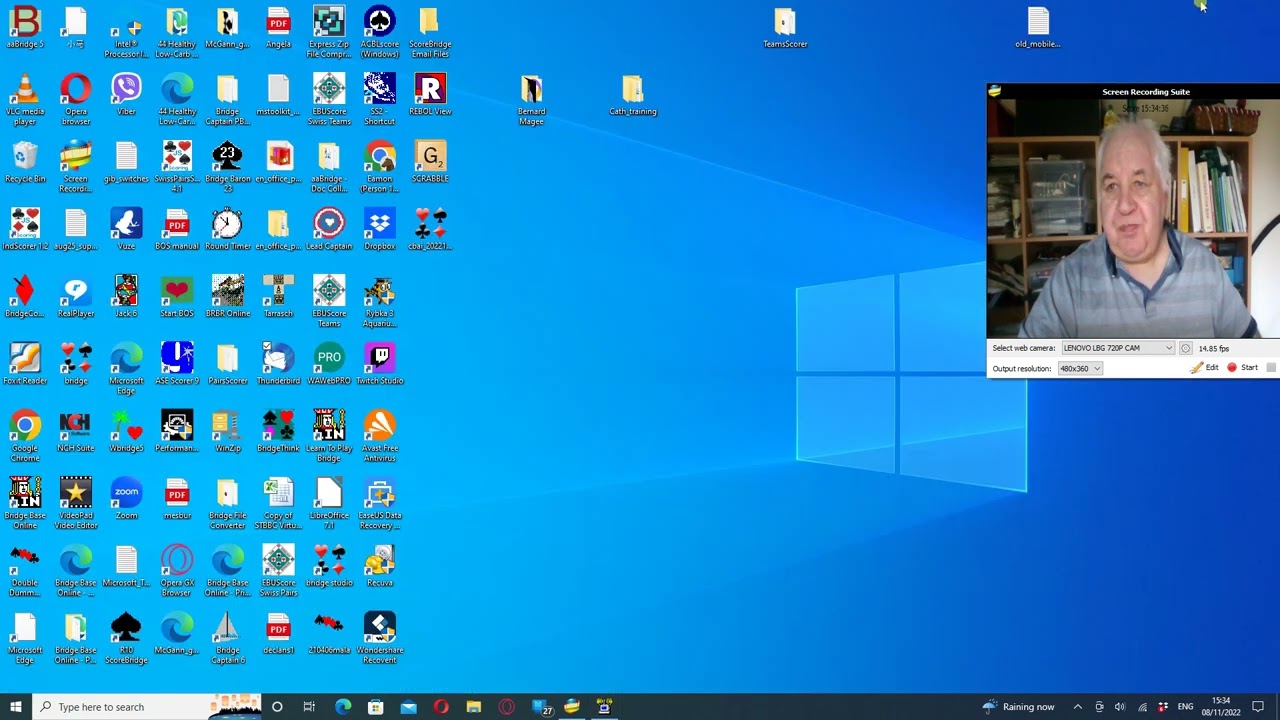Viewport: 1280px width, 720px height.
Task: Open File Explorer from taskbar
Action: pyautogui.click(x=473, y=707)
